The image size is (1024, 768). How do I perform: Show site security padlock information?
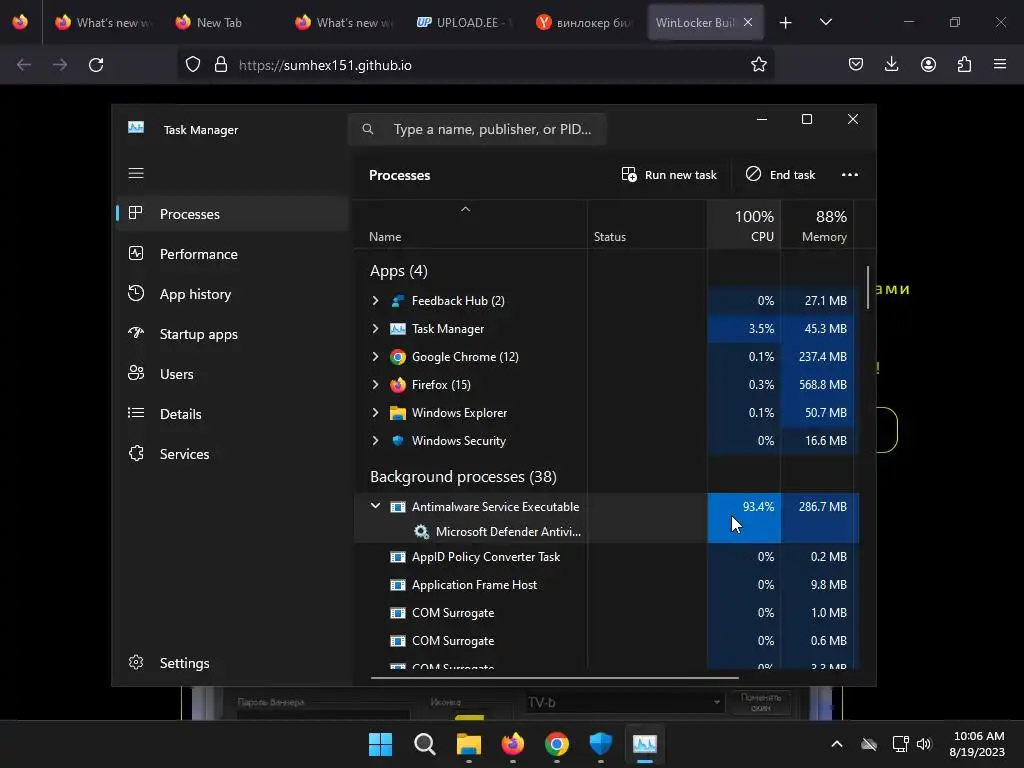[x=221, y=65]
